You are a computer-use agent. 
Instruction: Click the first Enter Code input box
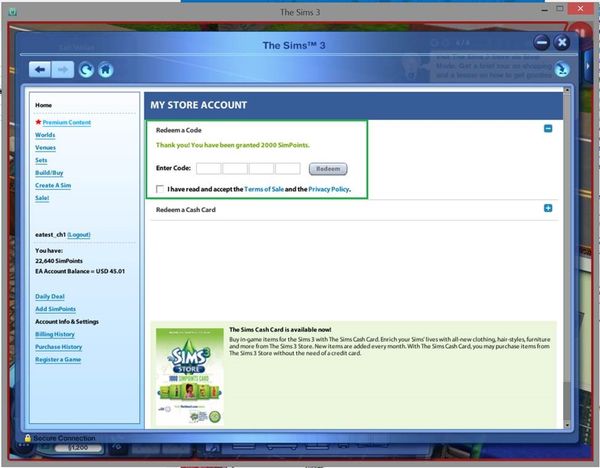coord(208,169)
